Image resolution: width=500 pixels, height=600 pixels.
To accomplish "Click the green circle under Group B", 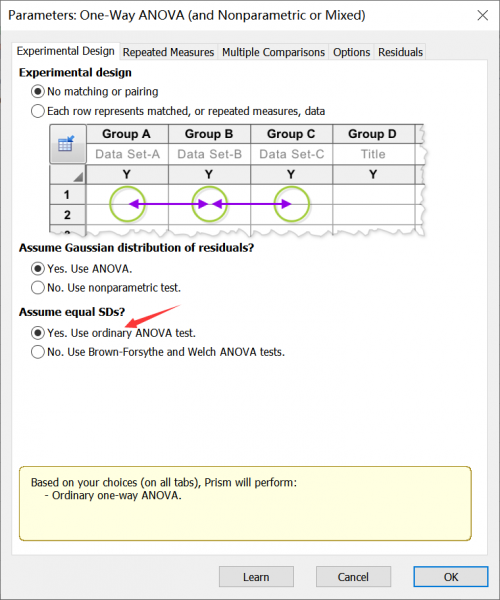I will coord(209,204).
